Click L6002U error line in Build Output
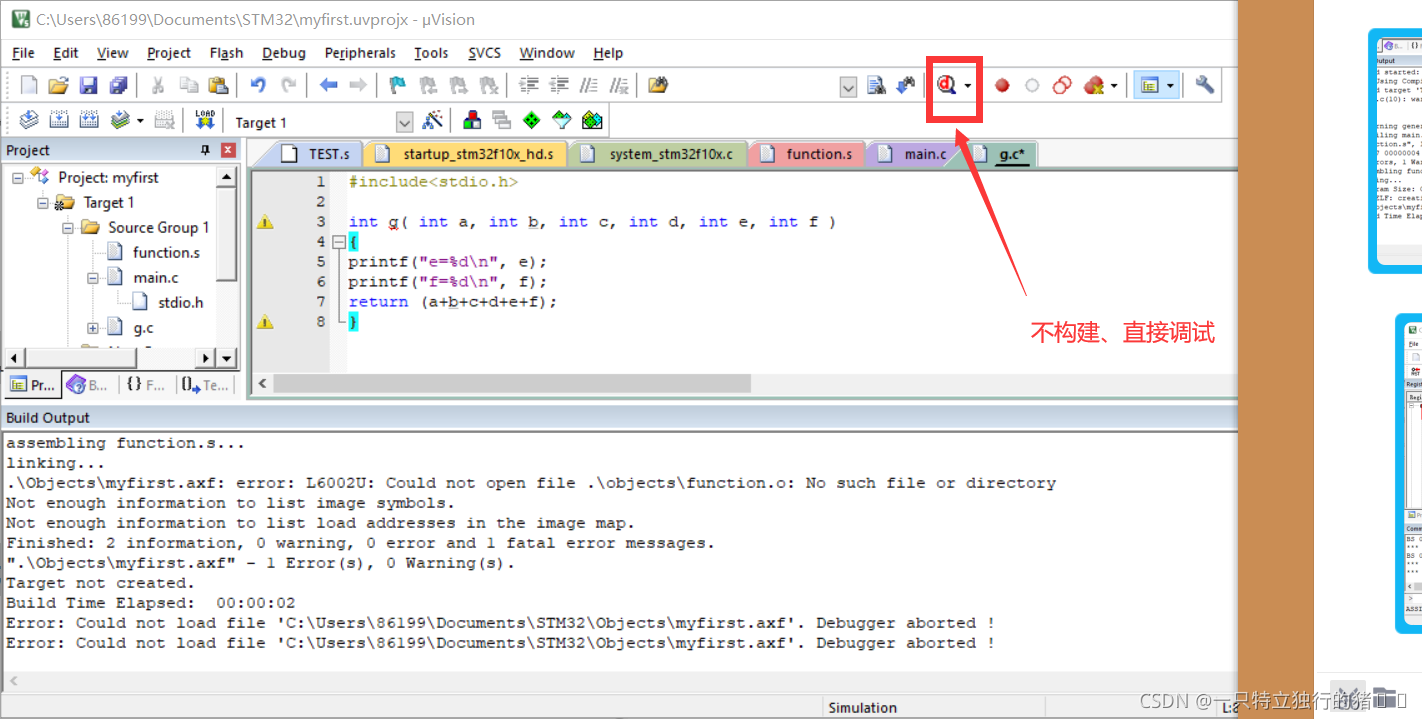The height and width of the screenshot is (719, 1422). pos(530,483)
